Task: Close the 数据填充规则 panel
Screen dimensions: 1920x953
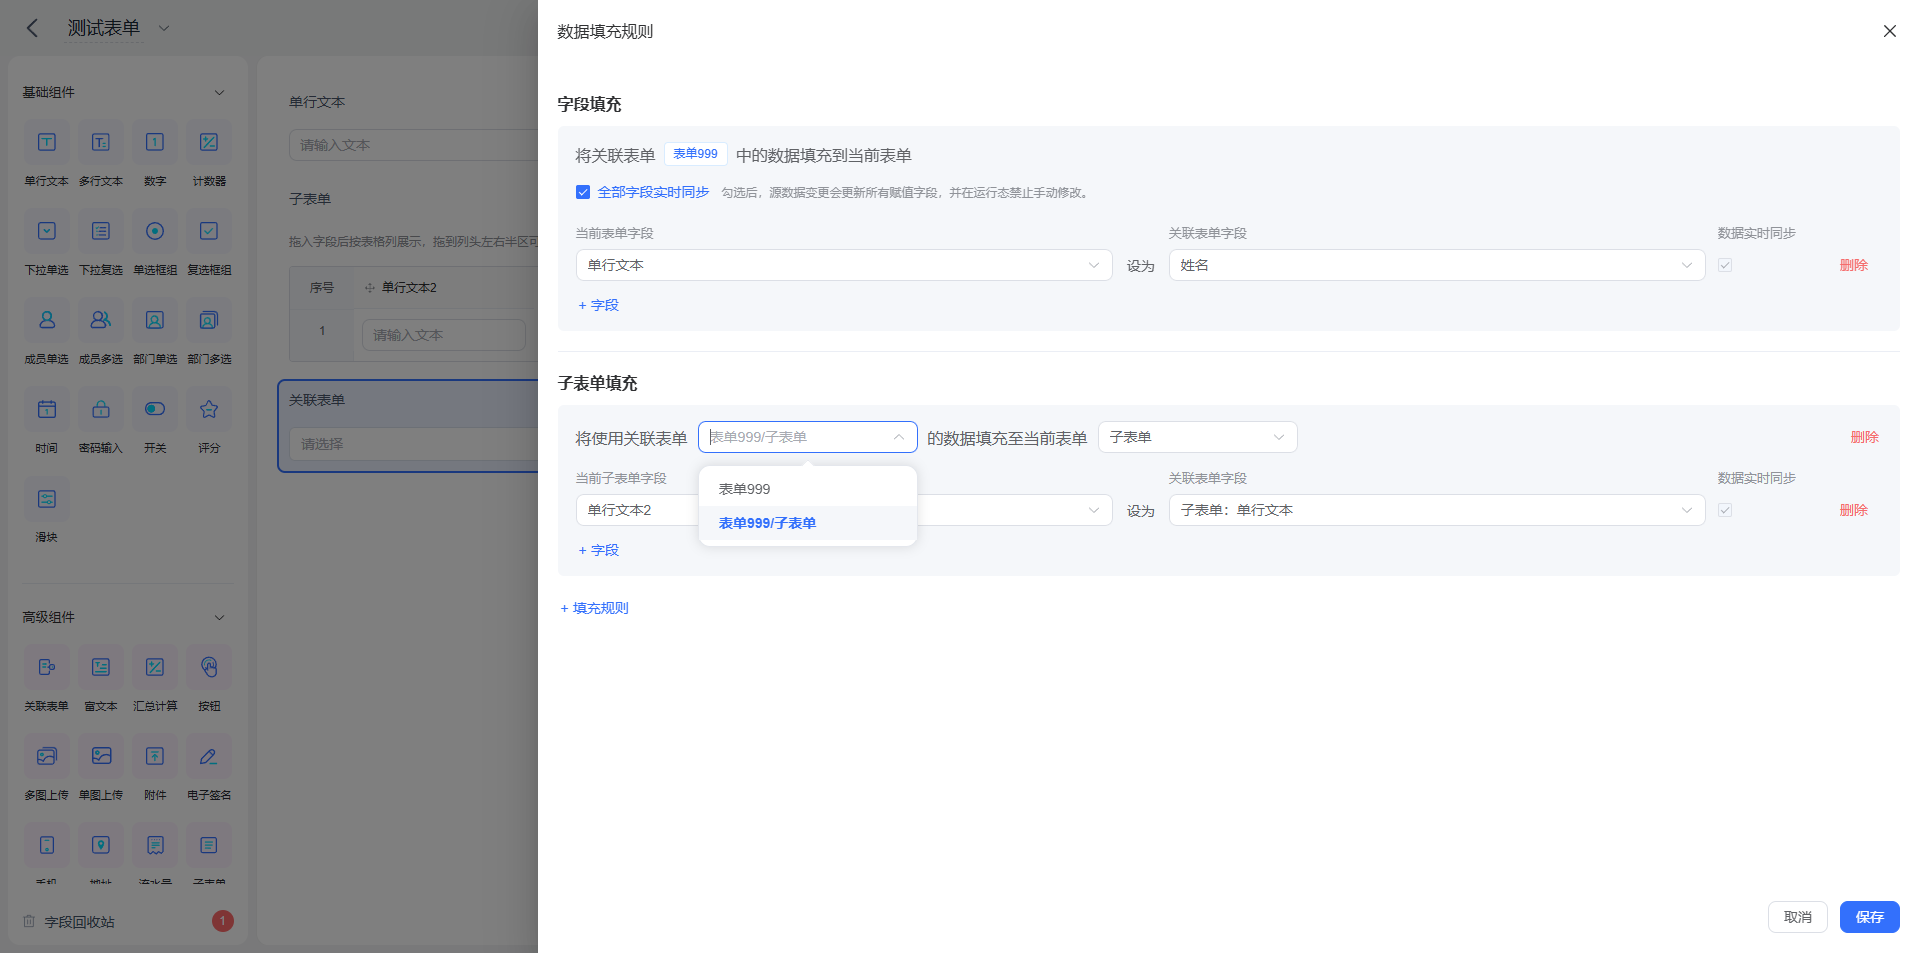Action: [1889, 31]
